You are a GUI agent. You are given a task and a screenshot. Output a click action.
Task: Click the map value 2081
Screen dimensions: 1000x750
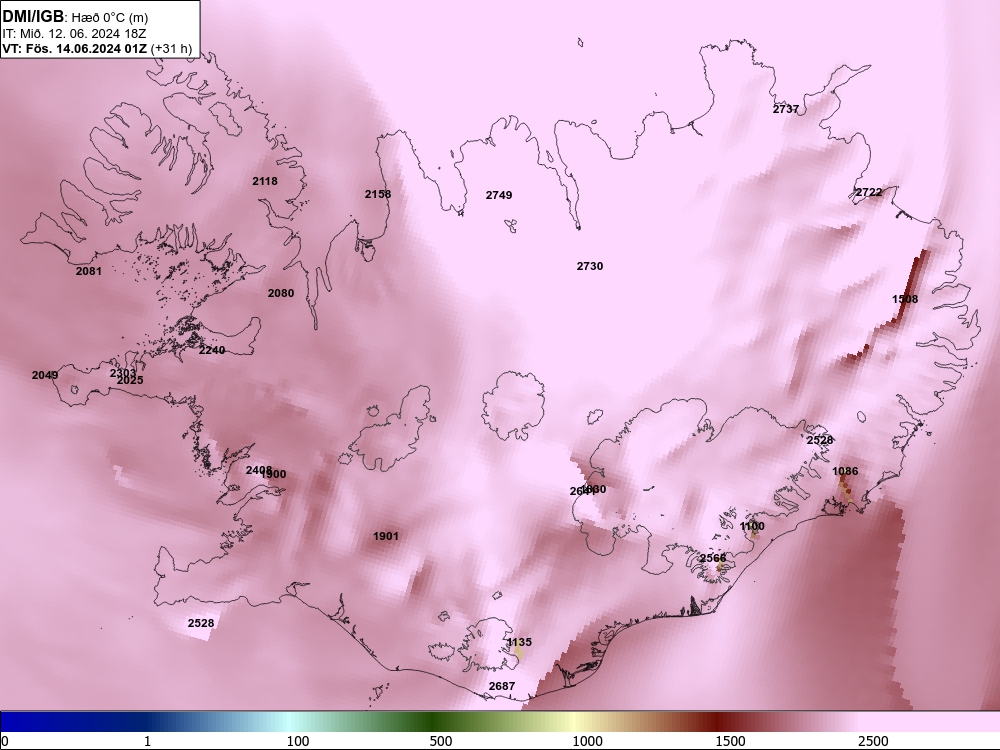(x=89, y=271)
